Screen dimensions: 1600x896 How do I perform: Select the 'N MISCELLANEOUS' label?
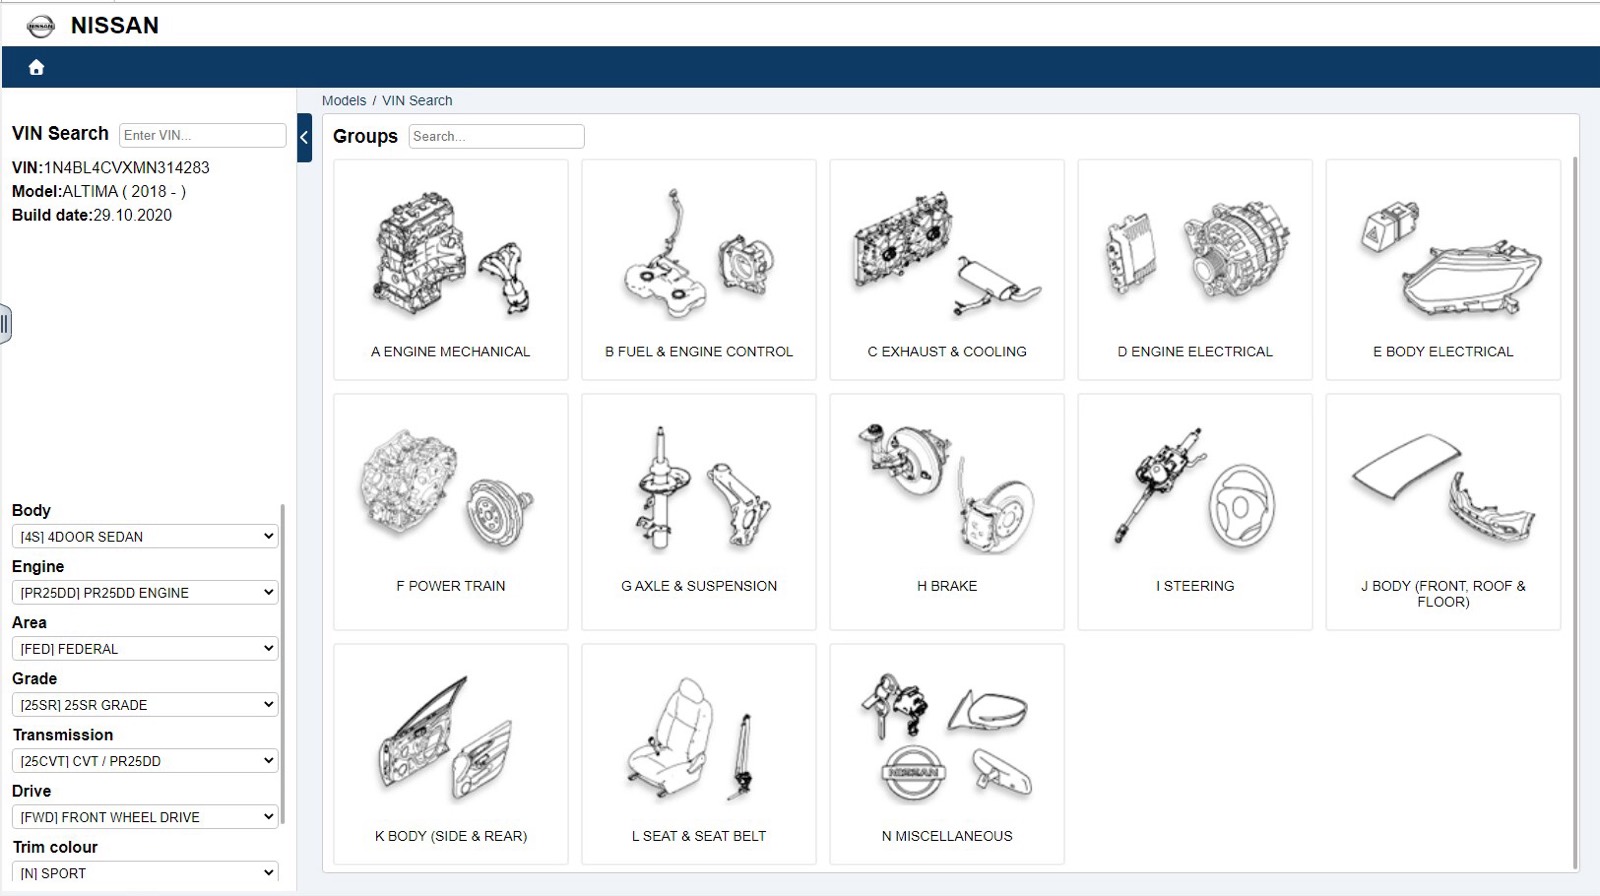947,836
